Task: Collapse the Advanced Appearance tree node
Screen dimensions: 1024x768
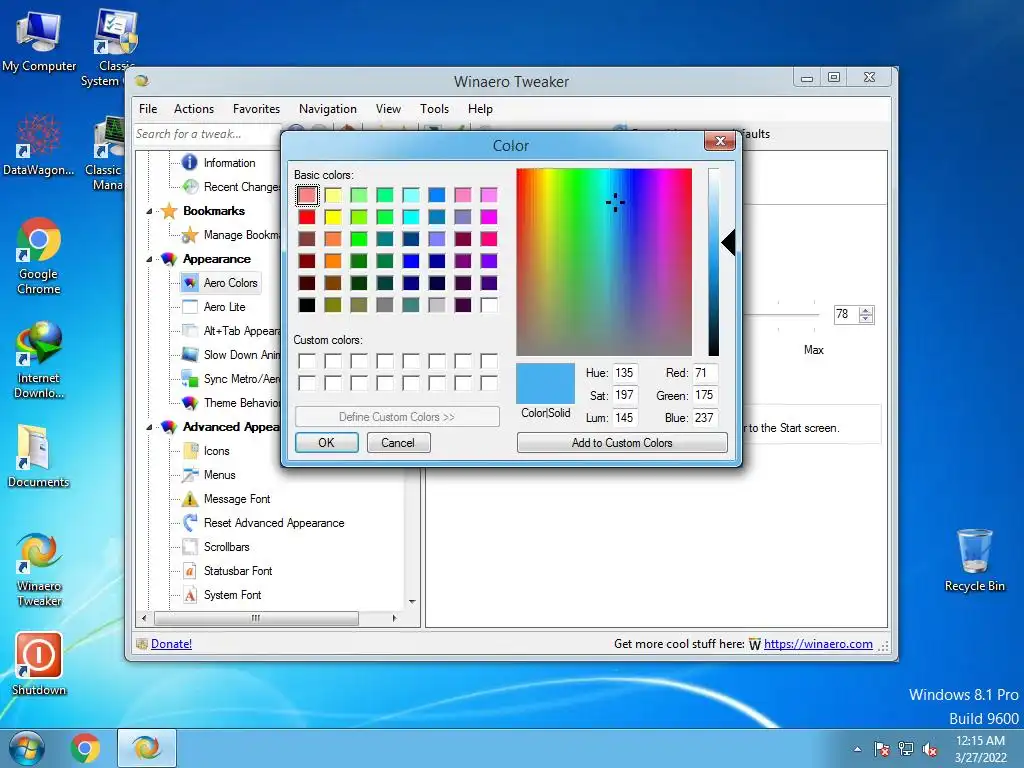Action: pyautogui.click(x=149, y=427)
